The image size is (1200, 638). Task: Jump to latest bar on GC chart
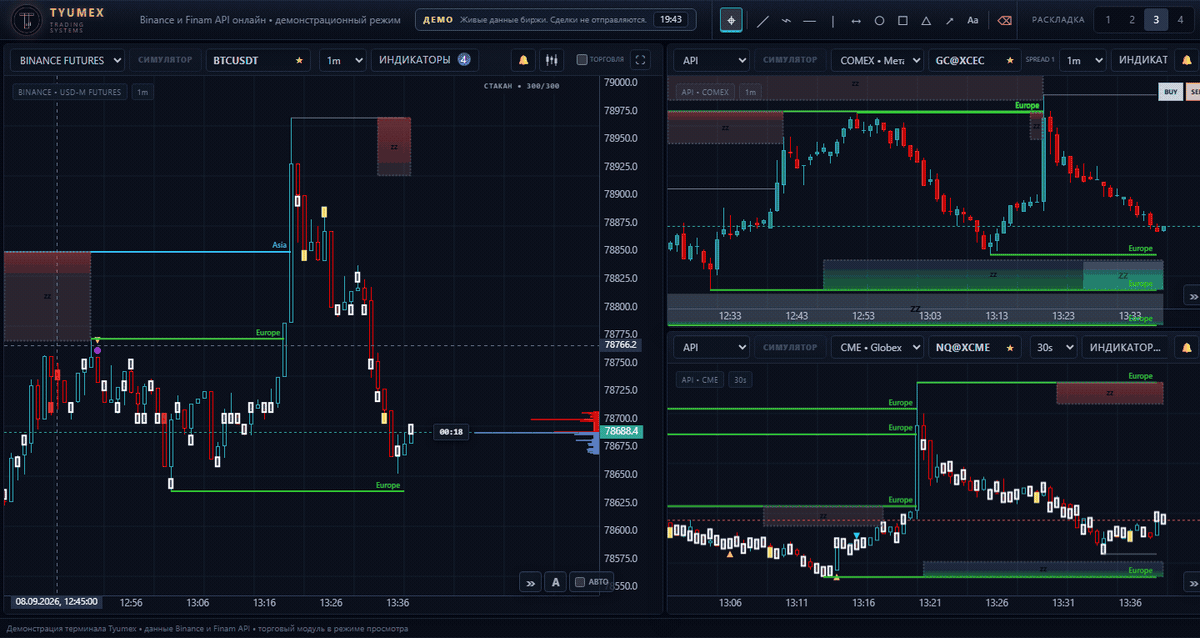pyautogui.click(x=1191, y=296)
